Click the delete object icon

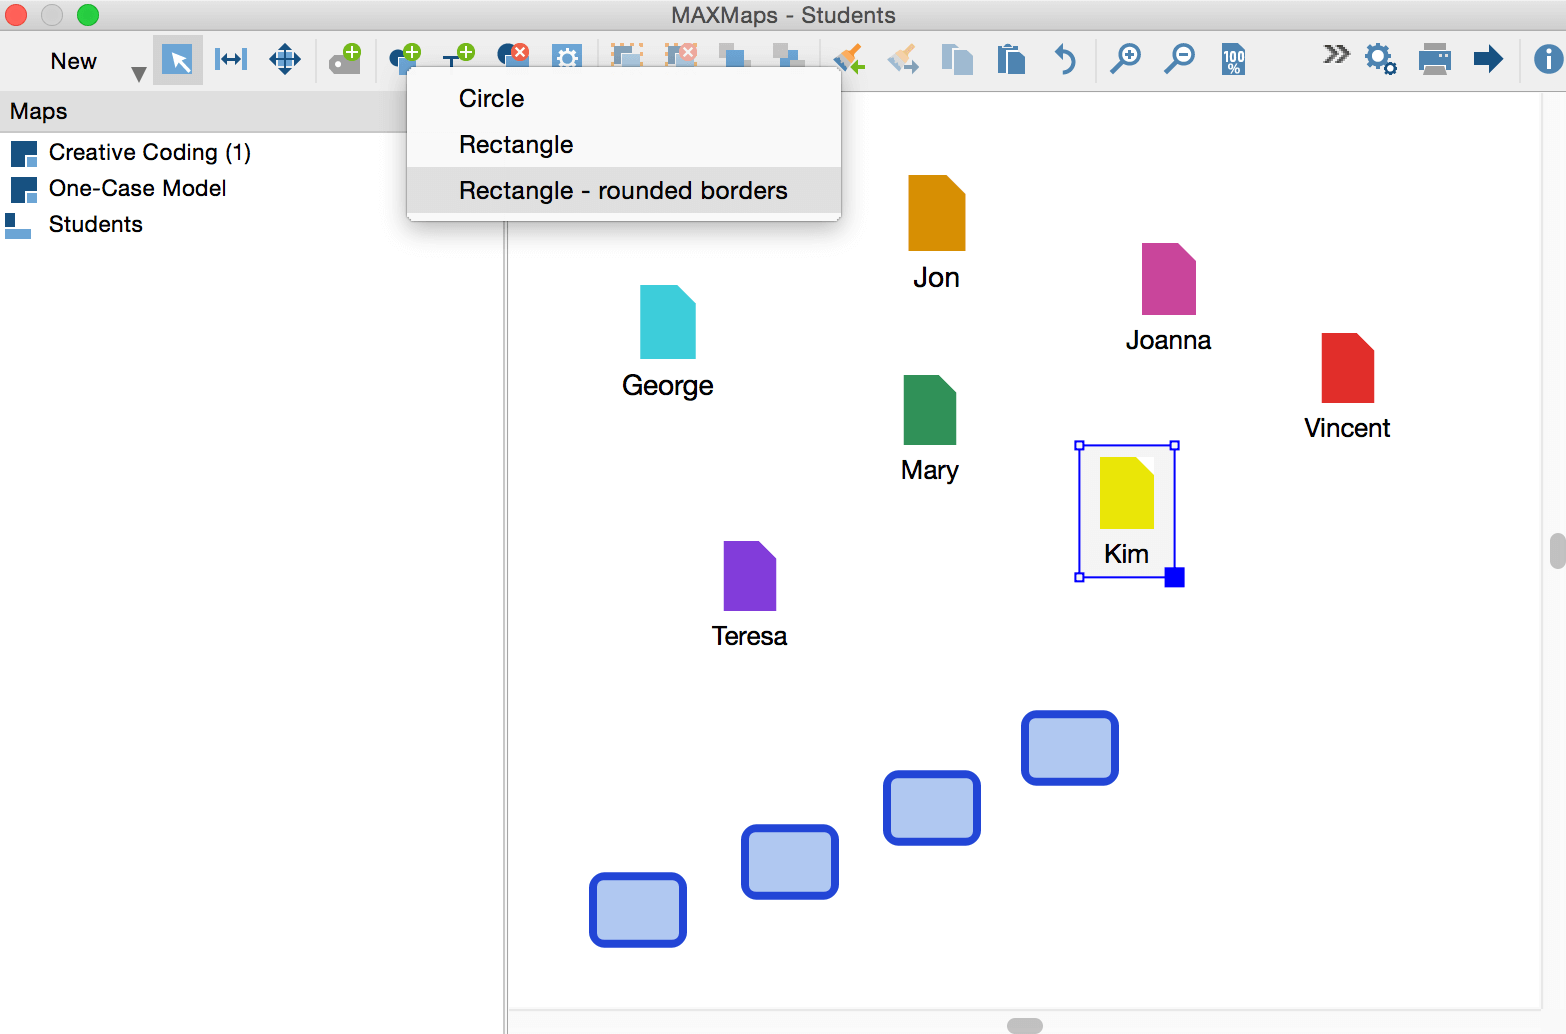click(513, 56)
